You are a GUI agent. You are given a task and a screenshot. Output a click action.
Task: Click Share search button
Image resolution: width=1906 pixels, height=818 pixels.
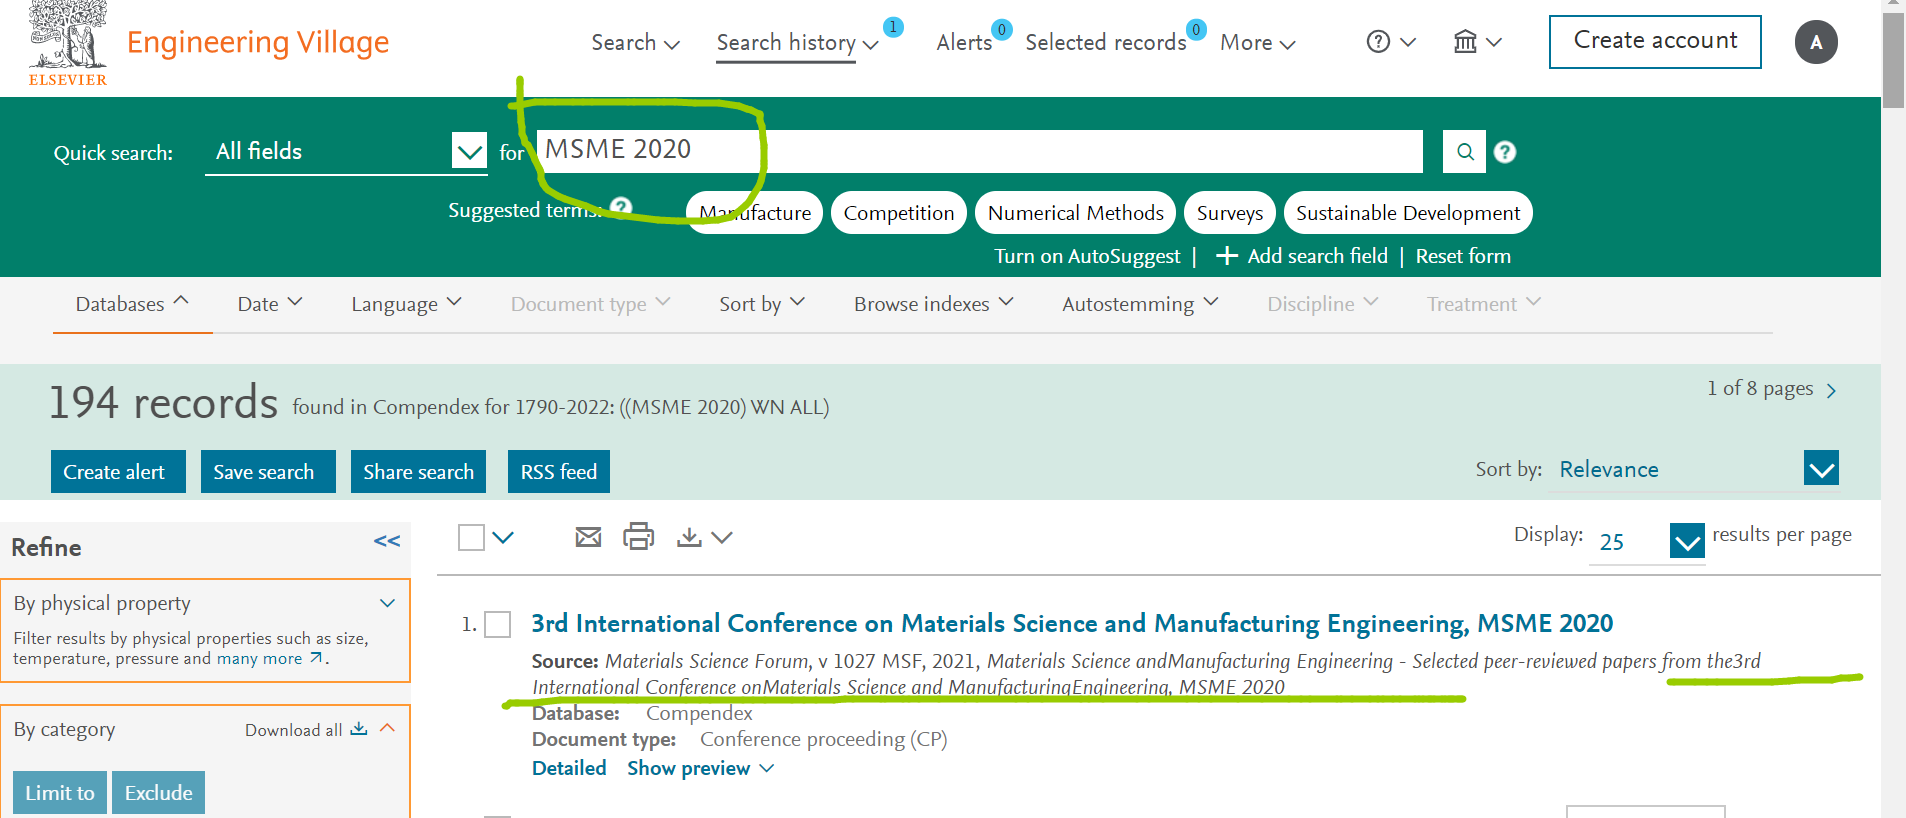418,471
